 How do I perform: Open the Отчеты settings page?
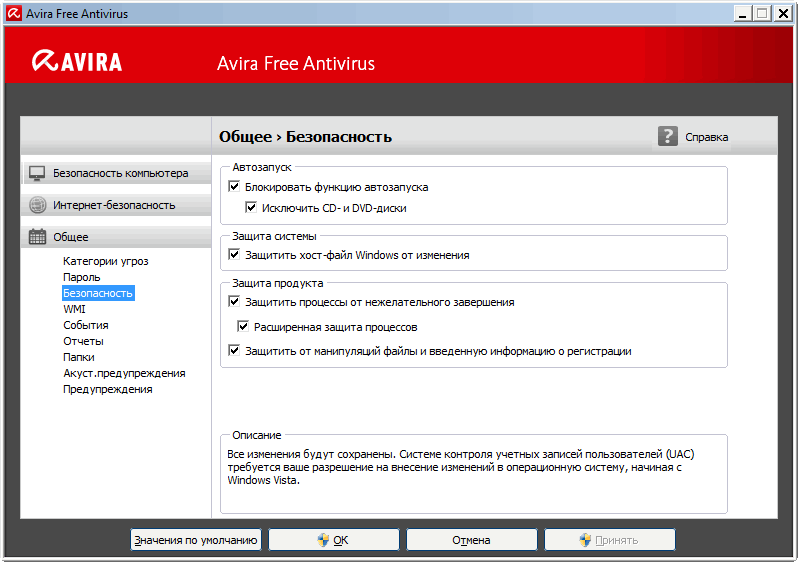pos(83,341)
